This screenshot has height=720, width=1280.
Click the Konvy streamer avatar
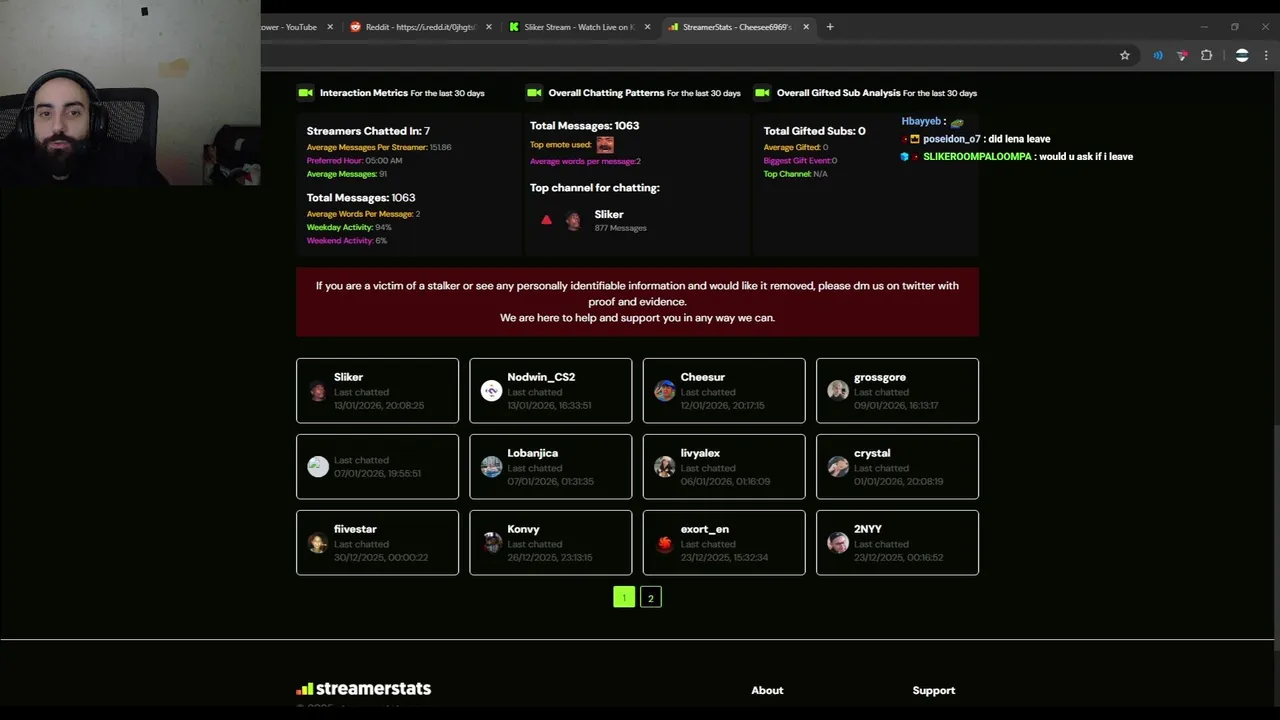pos(491,543)
